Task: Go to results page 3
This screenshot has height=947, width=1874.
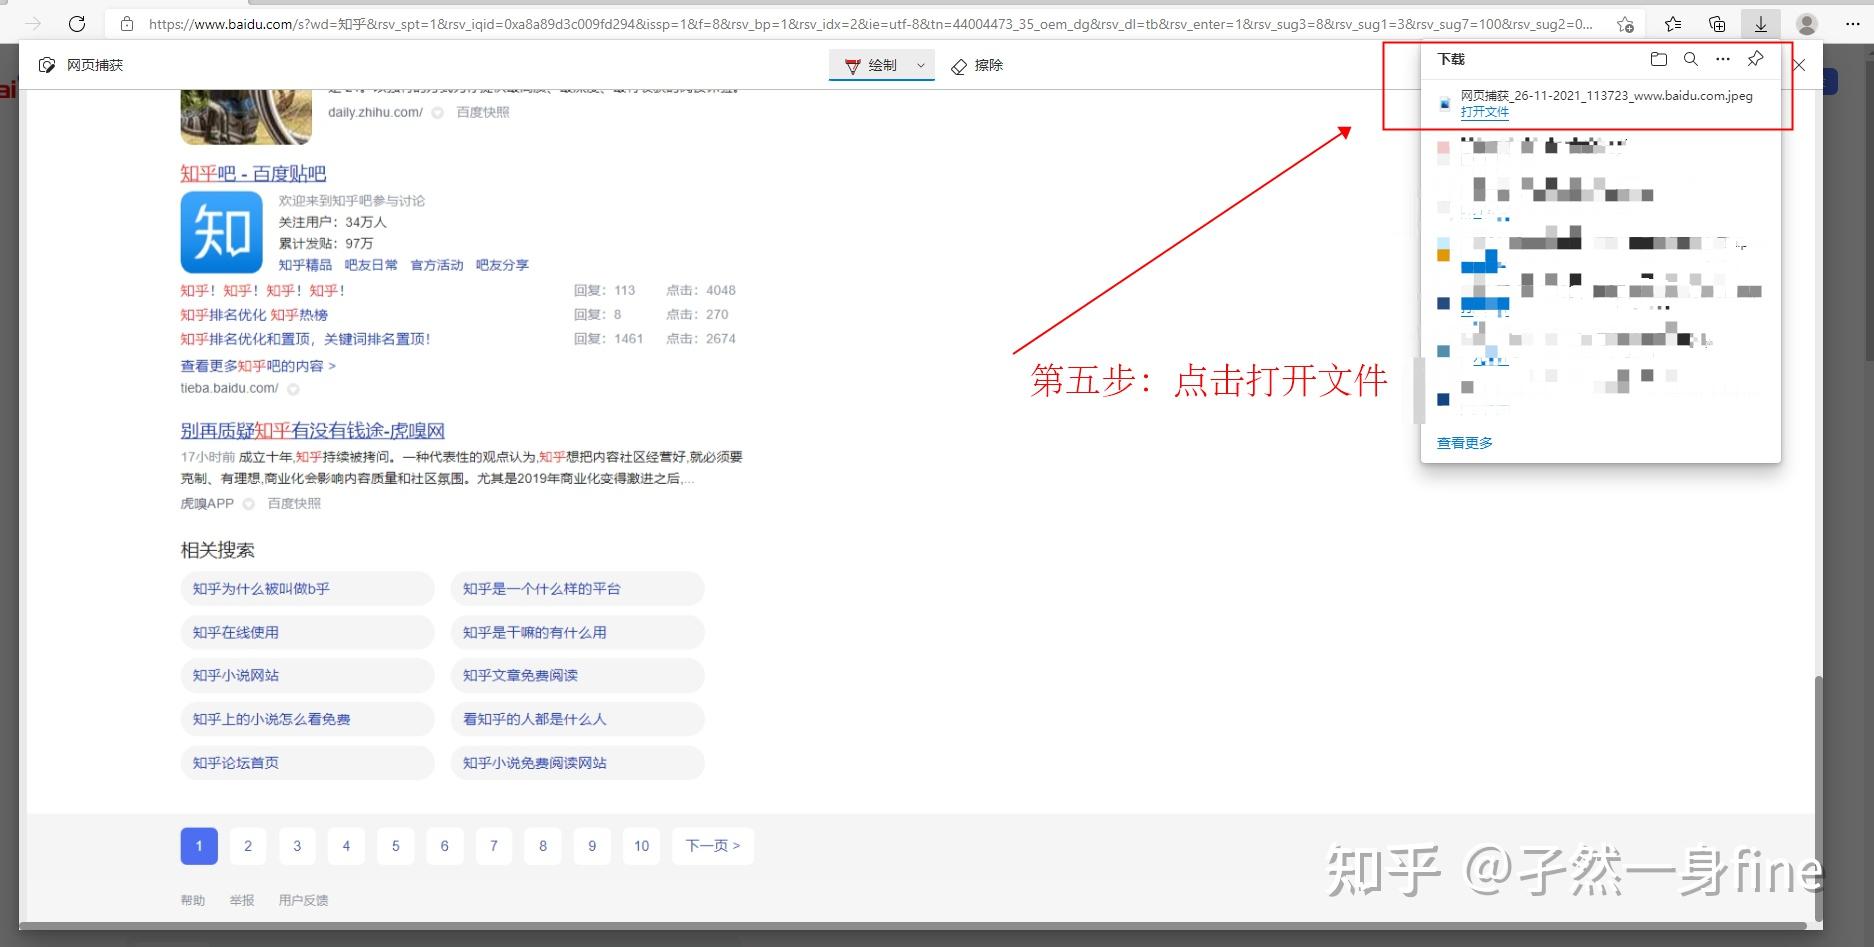Action: coord(297,846)
